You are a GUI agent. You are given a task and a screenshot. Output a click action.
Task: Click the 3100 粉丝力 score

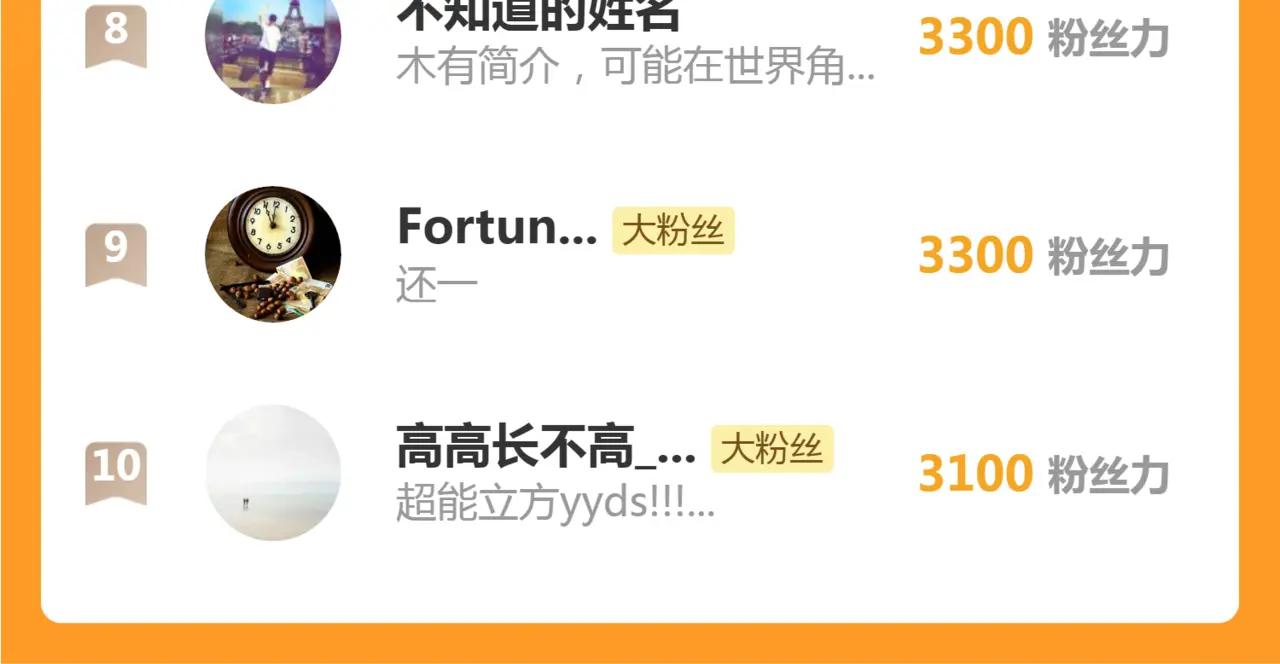coord(1043,474)
